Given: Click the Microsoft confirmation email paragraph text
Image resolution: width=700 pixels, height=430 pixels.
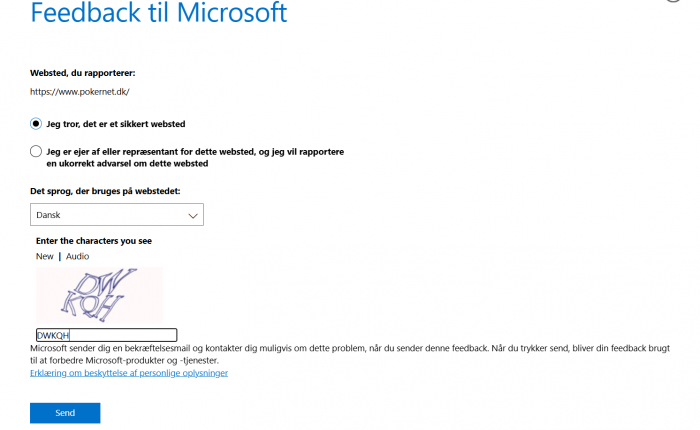Looking at the screenshot, I should point(350,354).
